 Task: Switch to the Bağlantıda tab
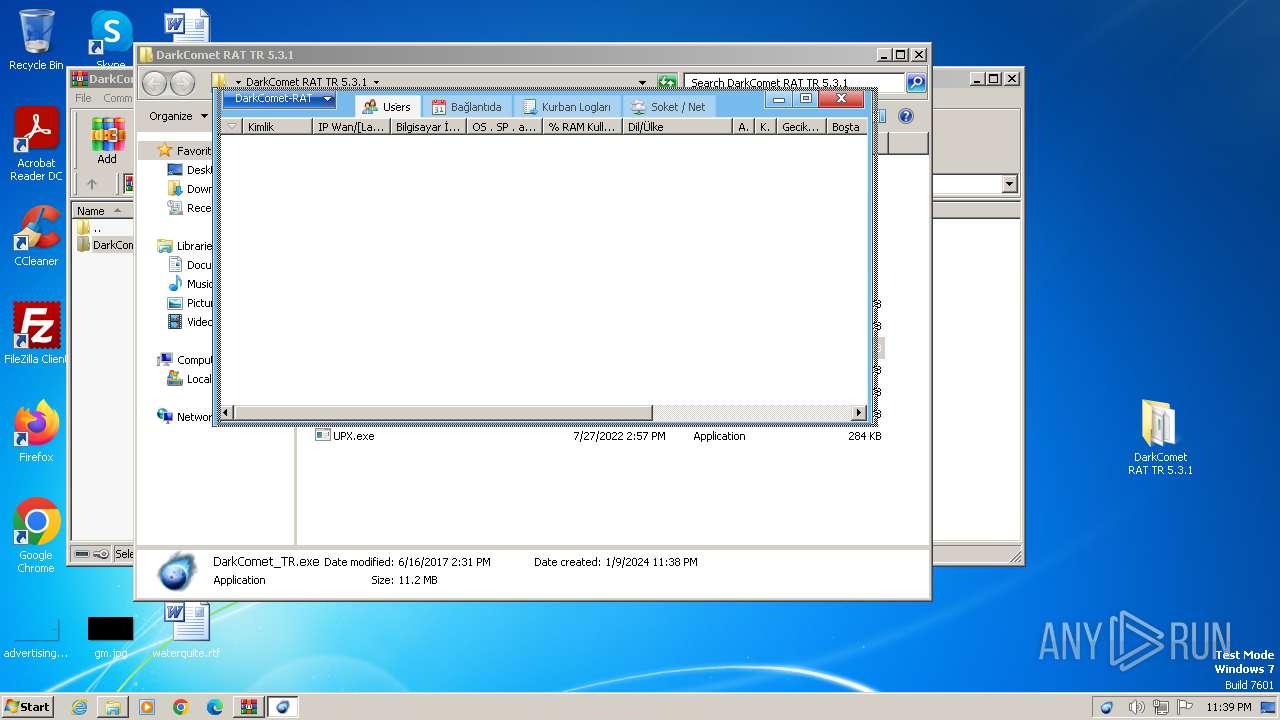click(x=467, y=107)
